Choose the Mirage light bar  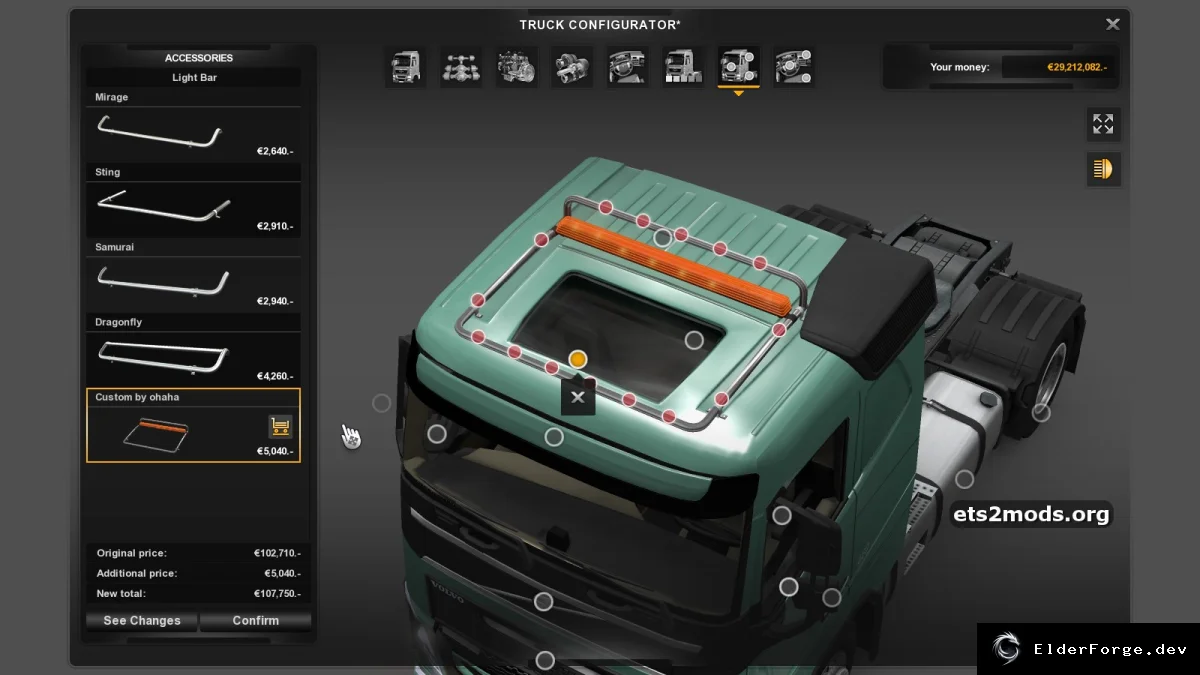coord(194,125)
